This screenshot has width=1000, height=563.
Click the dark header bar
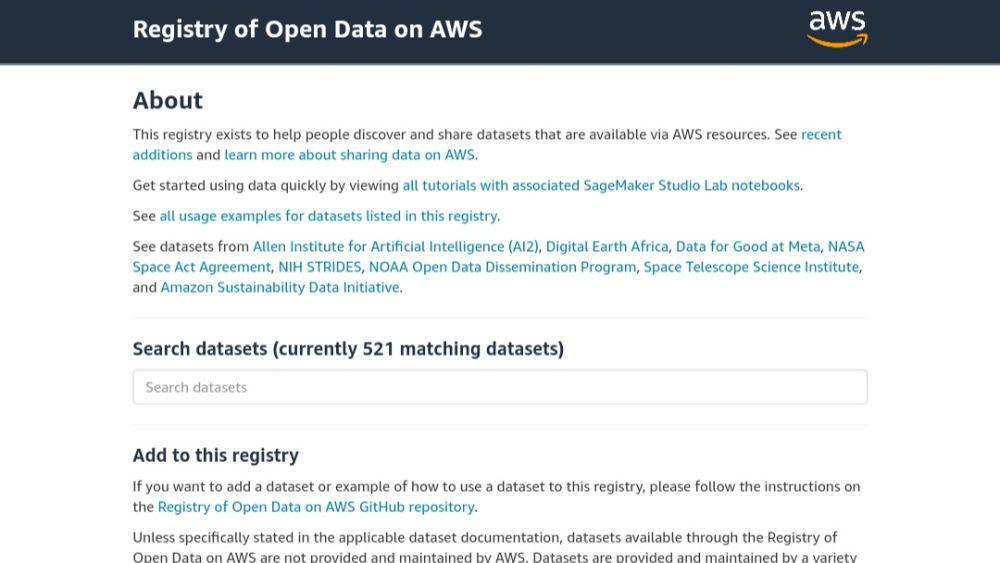(x=500, y=31)
